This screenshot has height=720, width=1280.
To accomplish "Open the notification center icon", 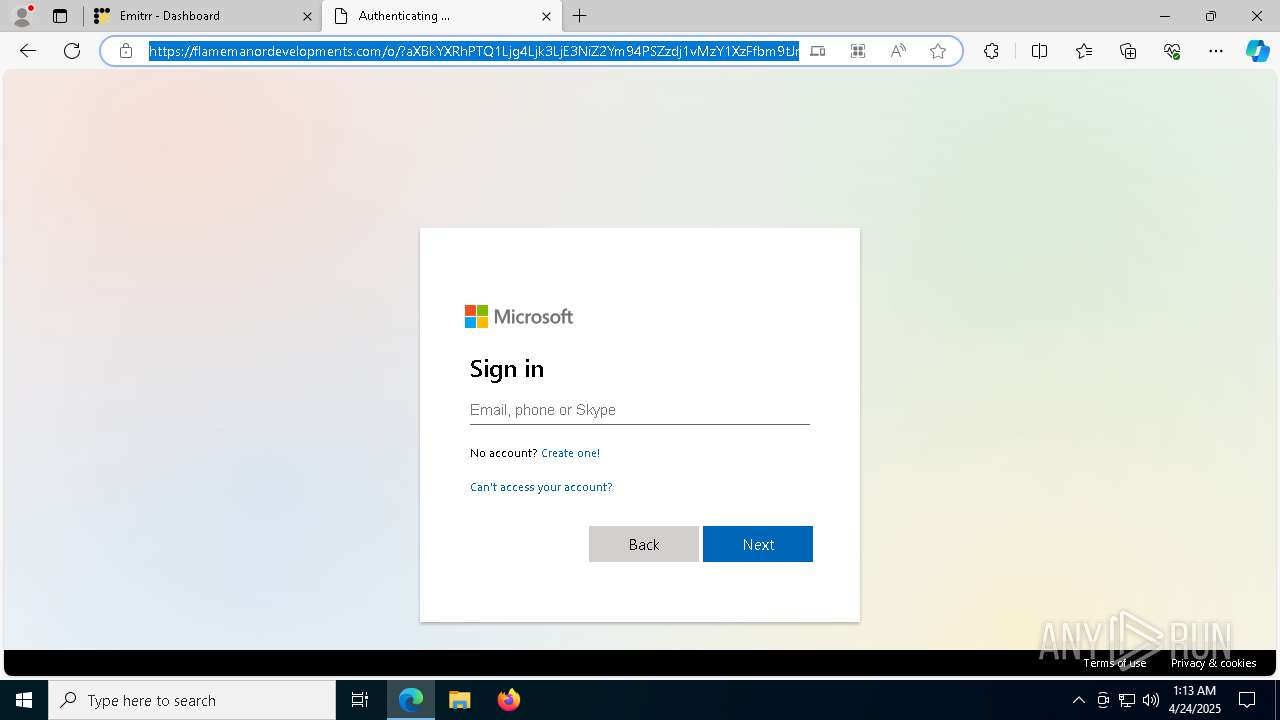I will pos(1247,700).
